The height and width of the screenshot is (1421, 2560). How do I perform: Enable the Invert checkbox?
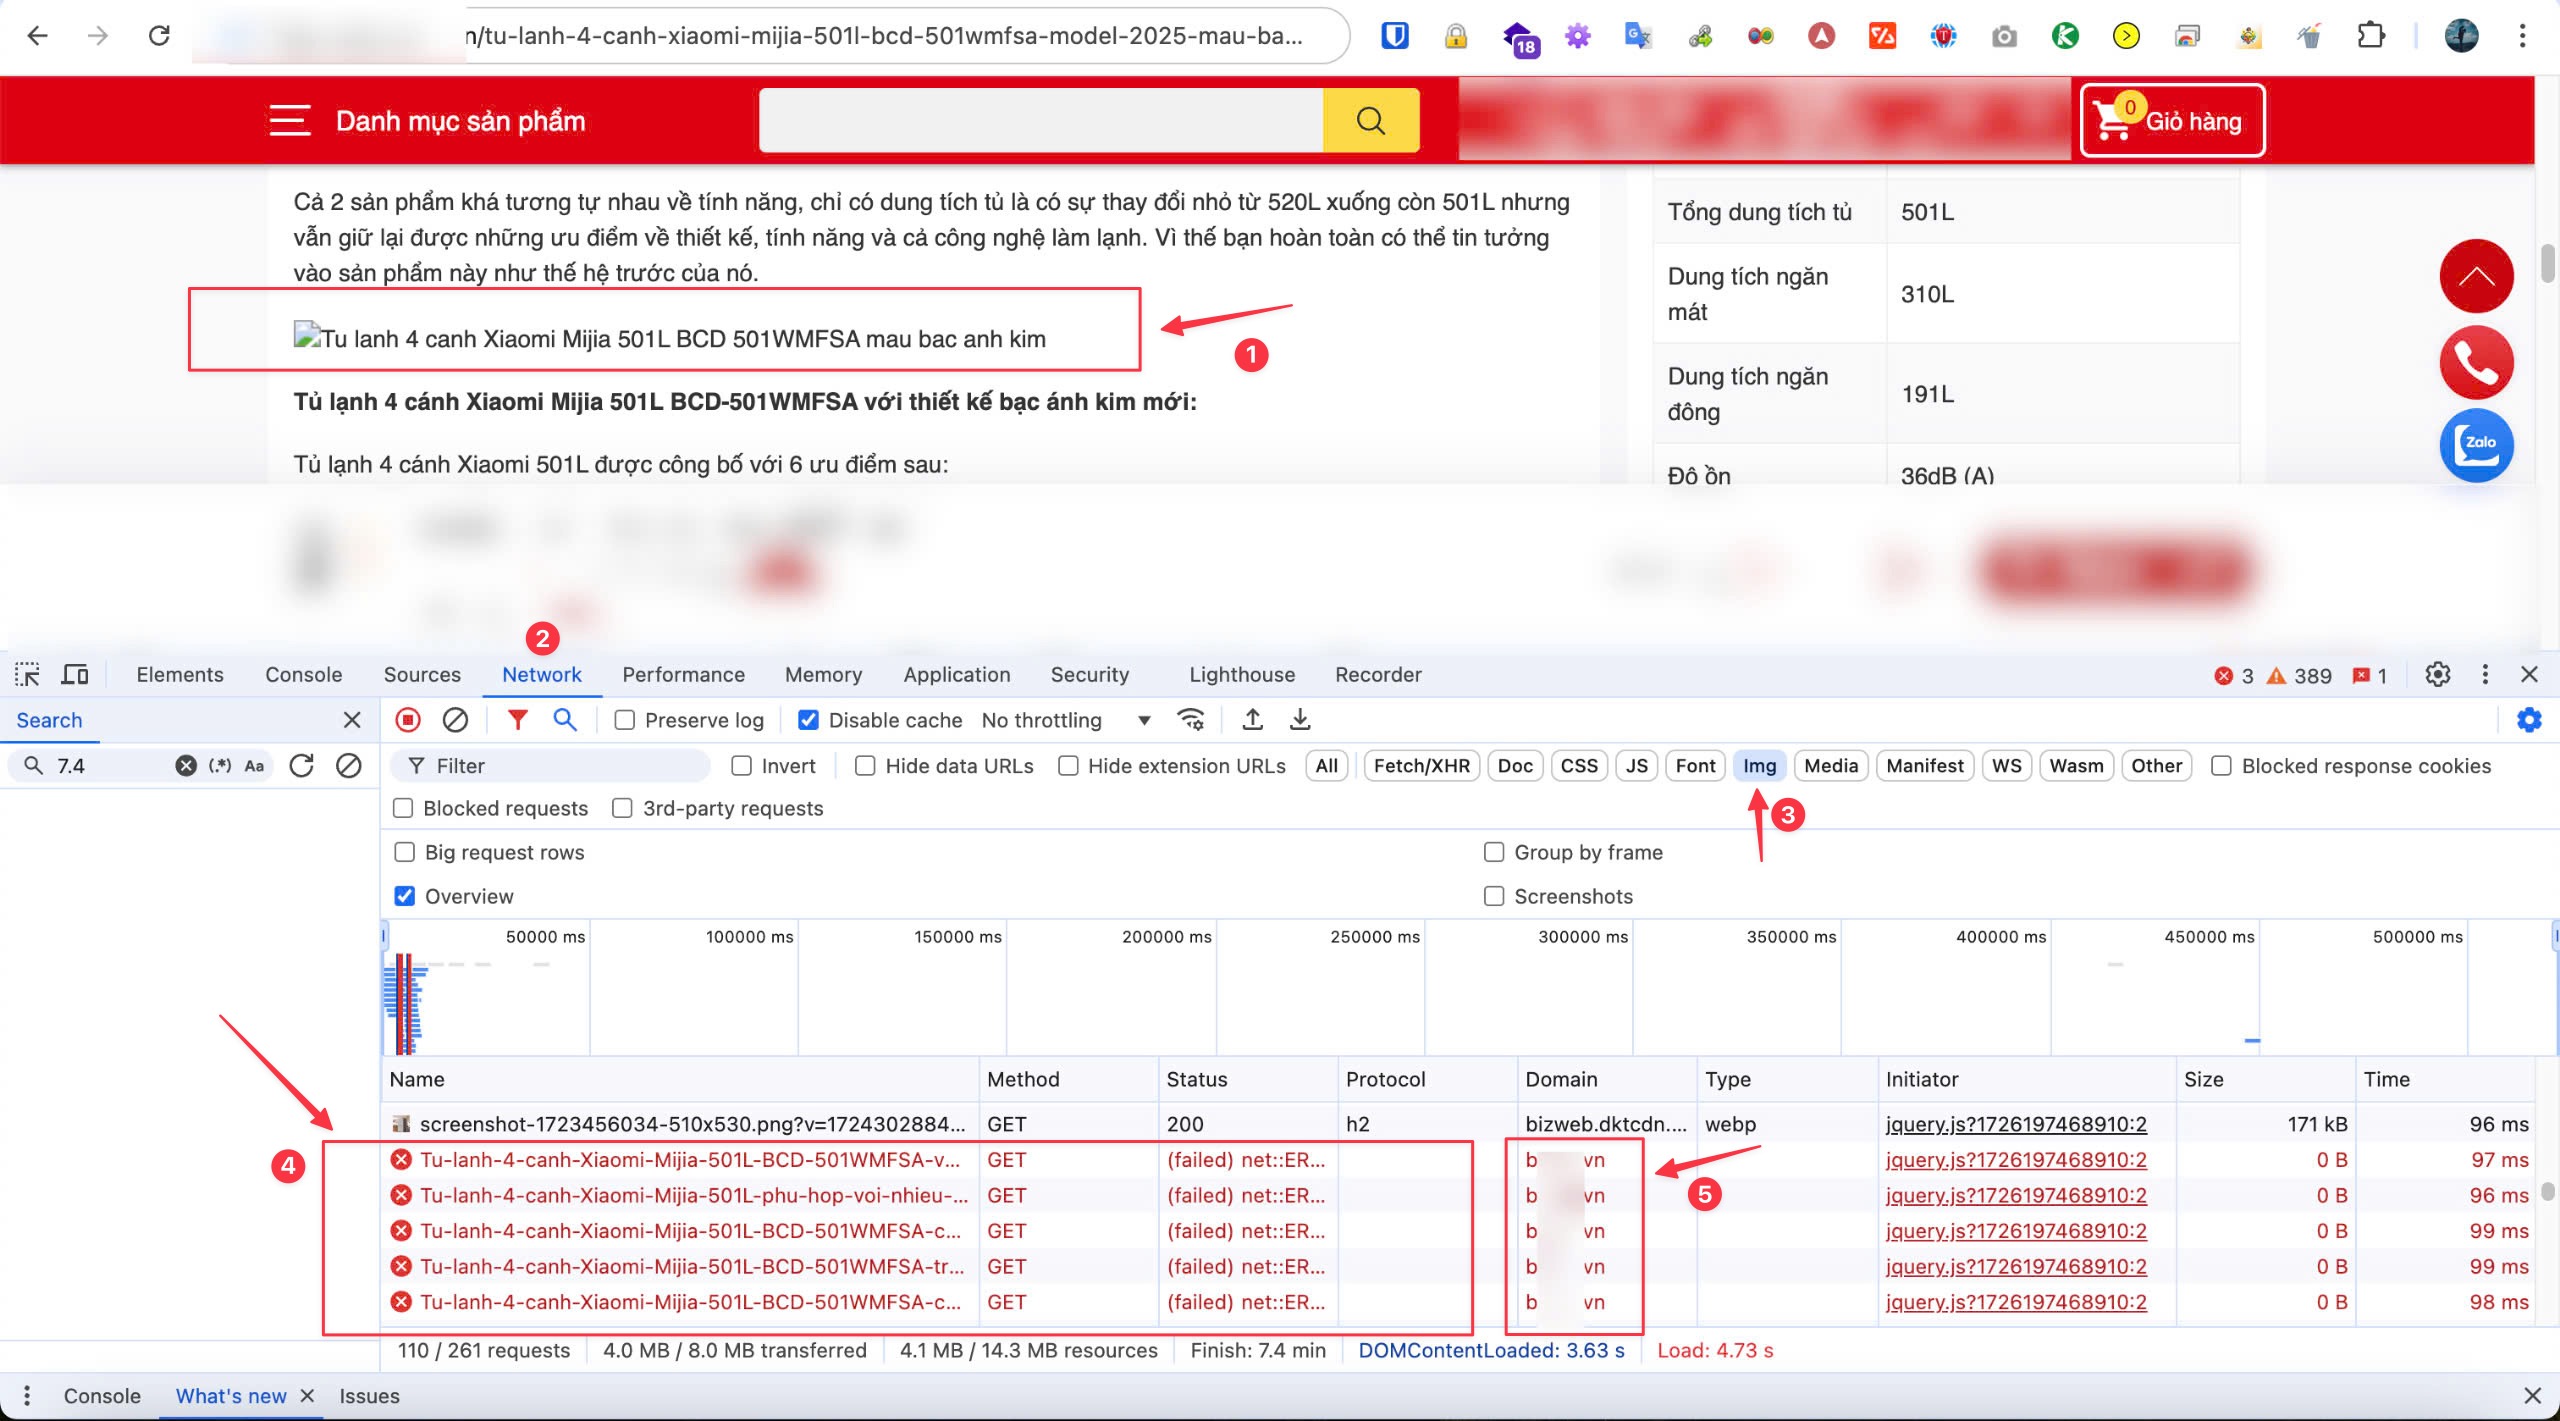(742, 766)
